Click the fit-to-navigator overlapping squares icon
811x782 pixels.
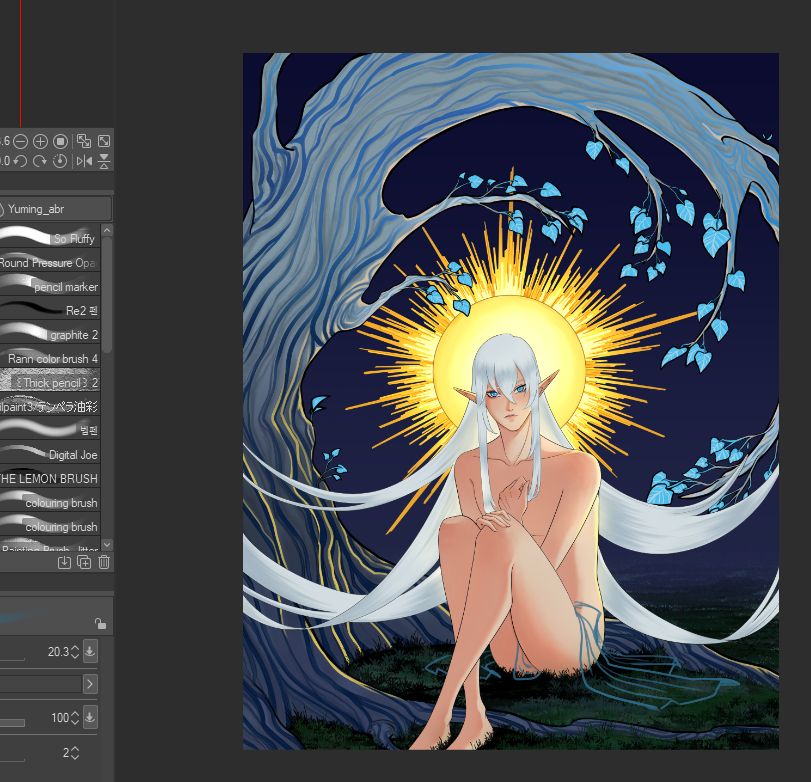[83, 141]
